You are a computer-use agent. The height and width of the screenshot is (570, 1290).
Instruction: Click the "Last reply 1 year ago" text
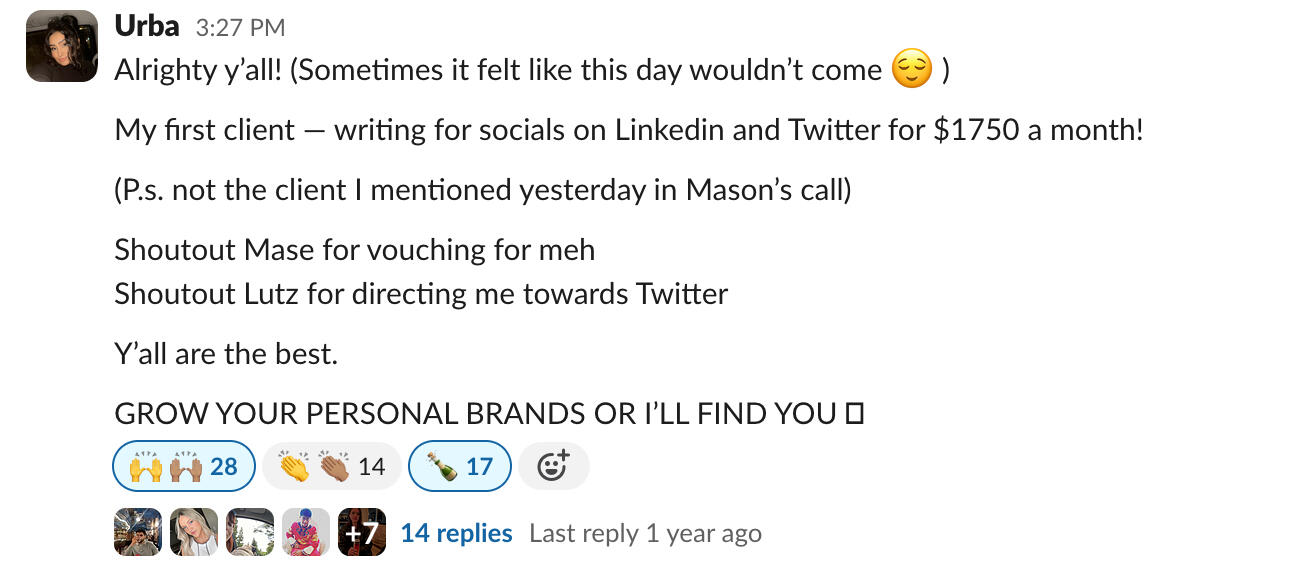coord(645,534)
